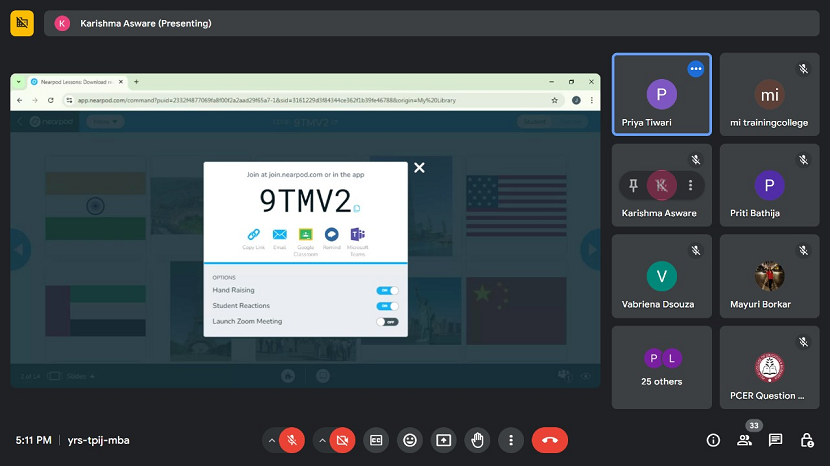Screen dimensions: 830x466
Task: Expand video settings arrow beside camera
Action: 322,440
